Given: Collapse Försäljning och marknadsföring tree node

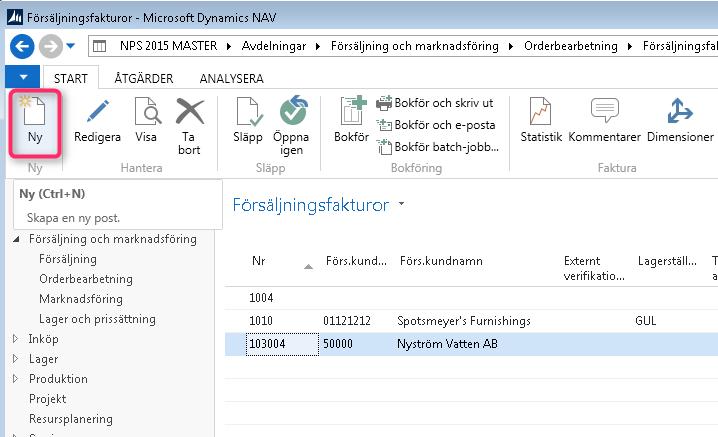Looking at the screenshot, I should point(16,239).
